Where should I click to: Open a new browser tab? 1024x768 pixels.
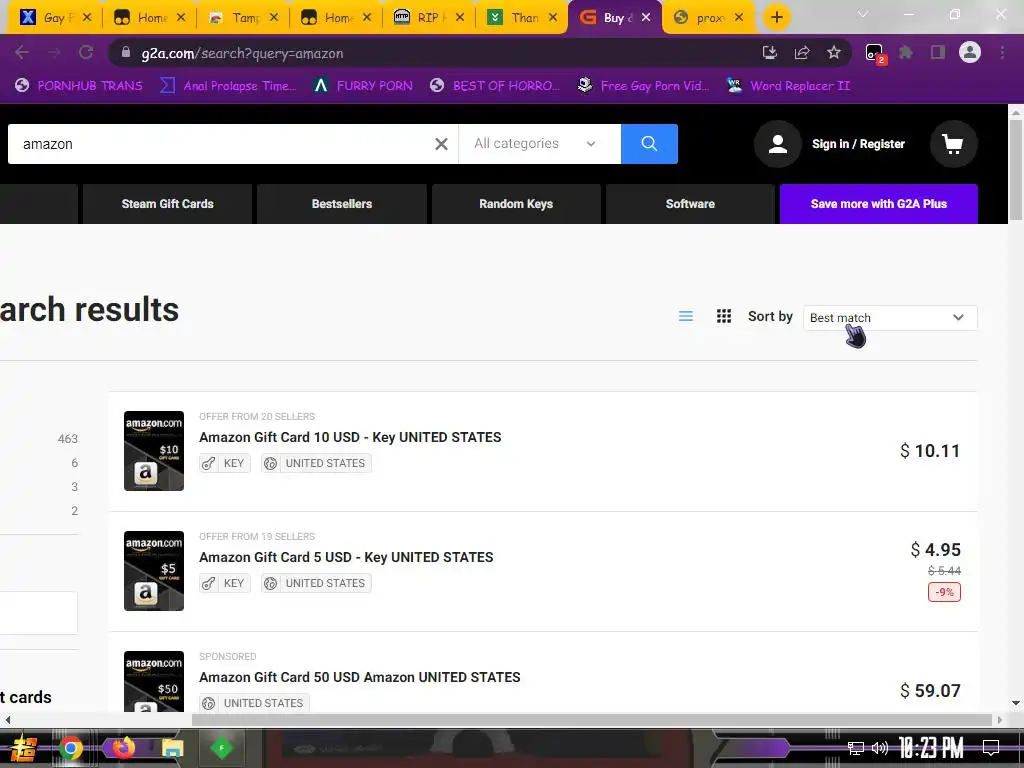tap(776, 17)
